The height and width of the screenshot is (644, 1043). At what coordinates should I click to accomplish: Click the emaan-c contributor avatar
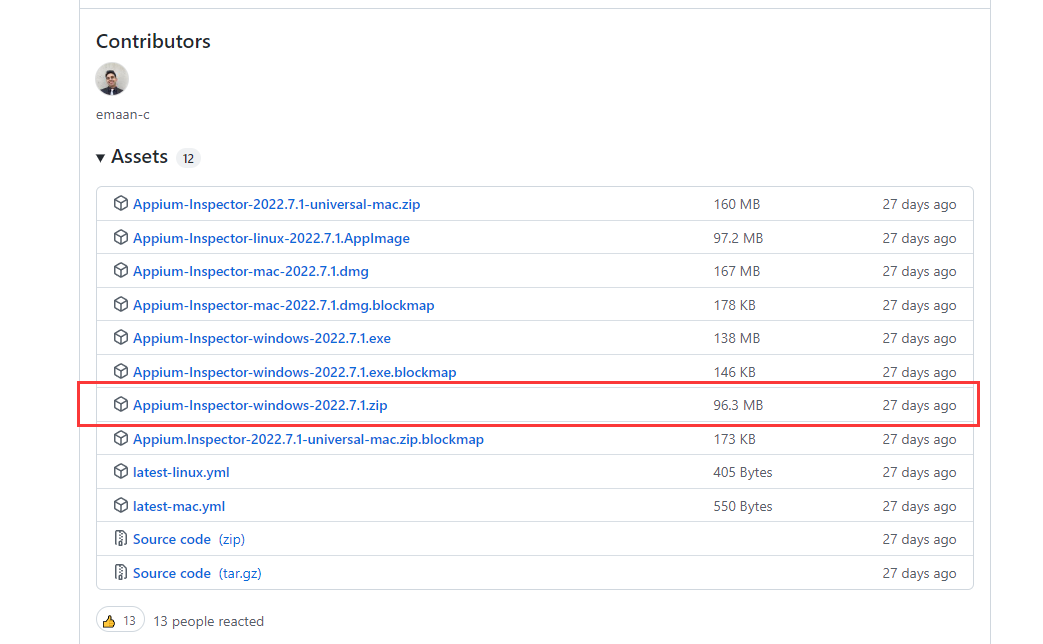(112, 79)
